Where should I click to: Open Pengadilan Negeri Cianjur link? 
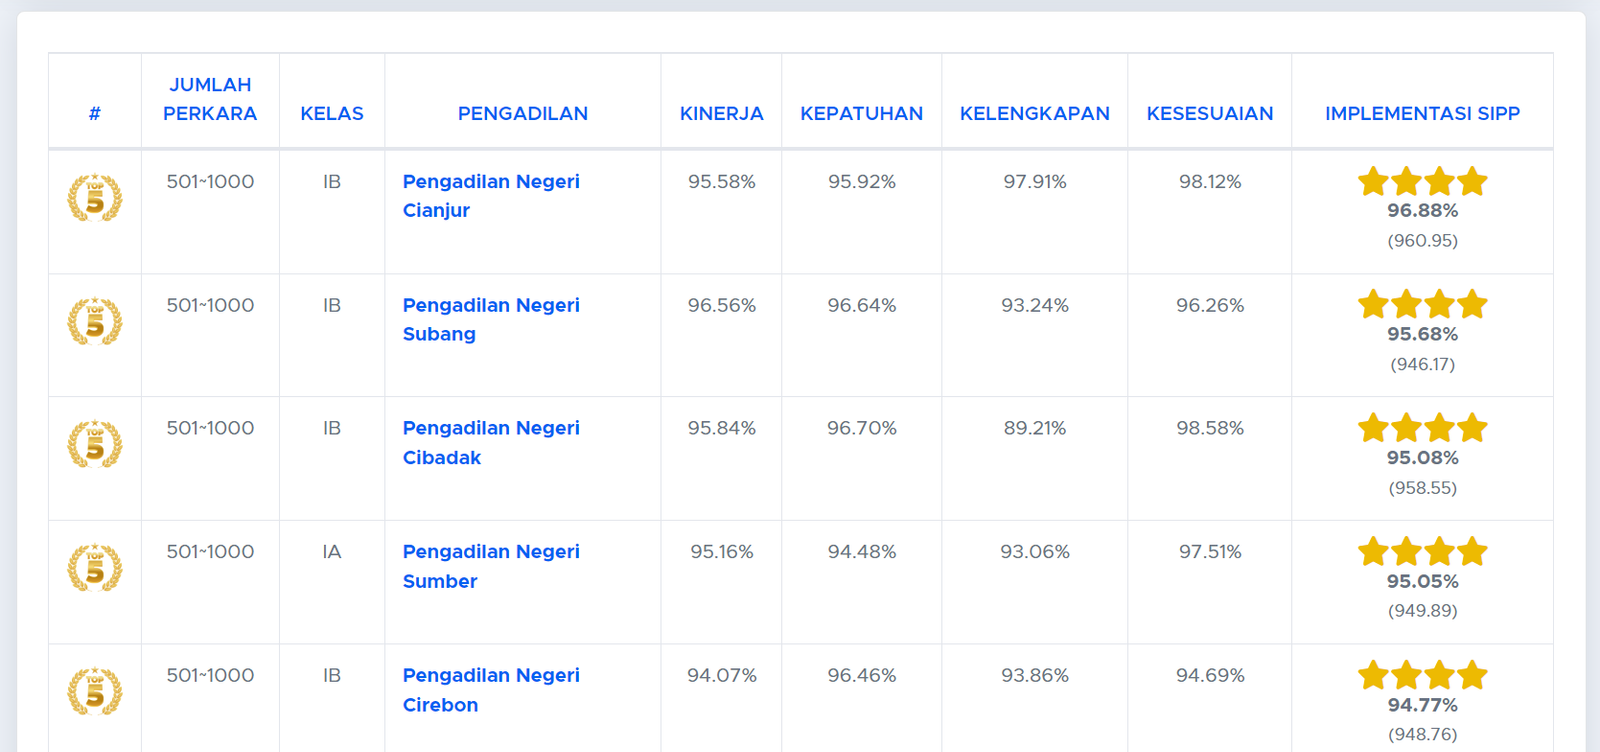click(x=491, y=196)
